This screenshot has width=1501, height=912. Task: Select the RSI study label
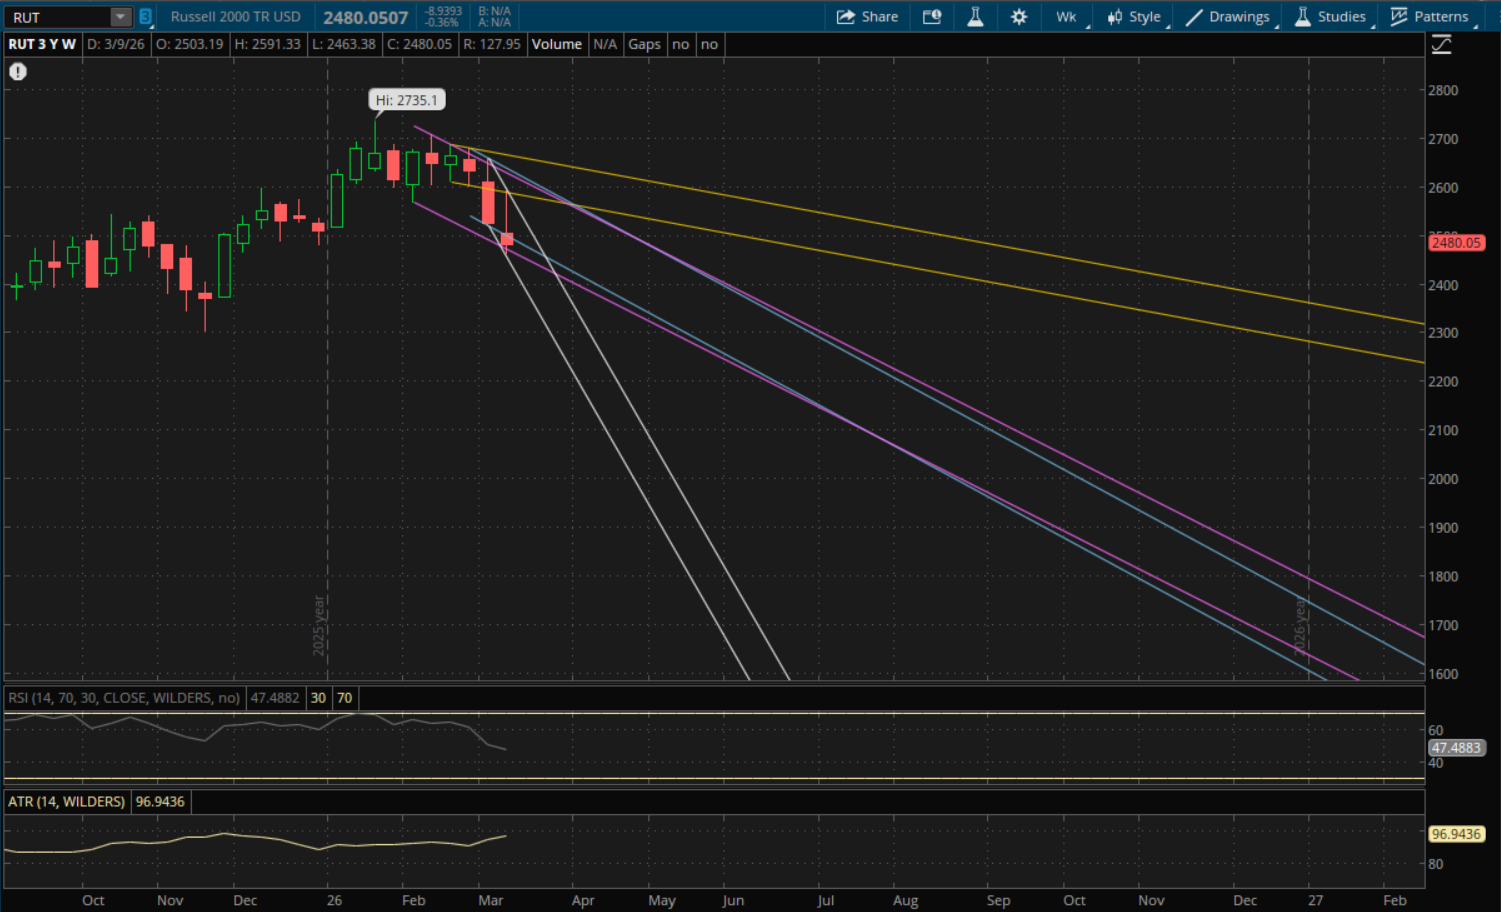coord(124,698)
